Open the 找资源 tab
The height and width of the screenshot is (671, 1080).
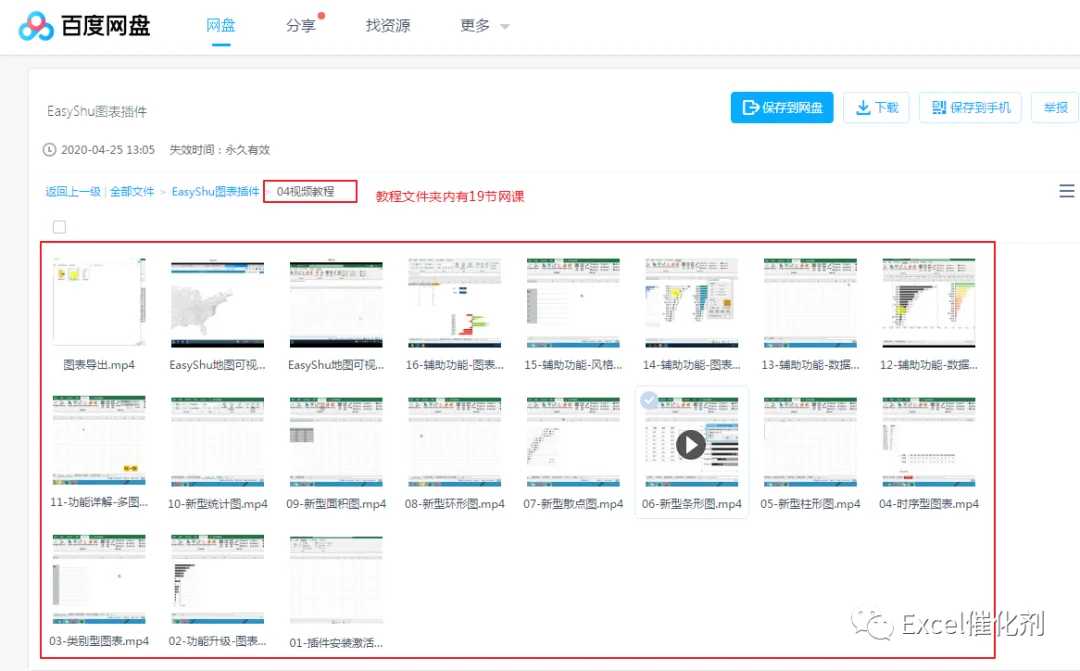click(x=388, y=26)
